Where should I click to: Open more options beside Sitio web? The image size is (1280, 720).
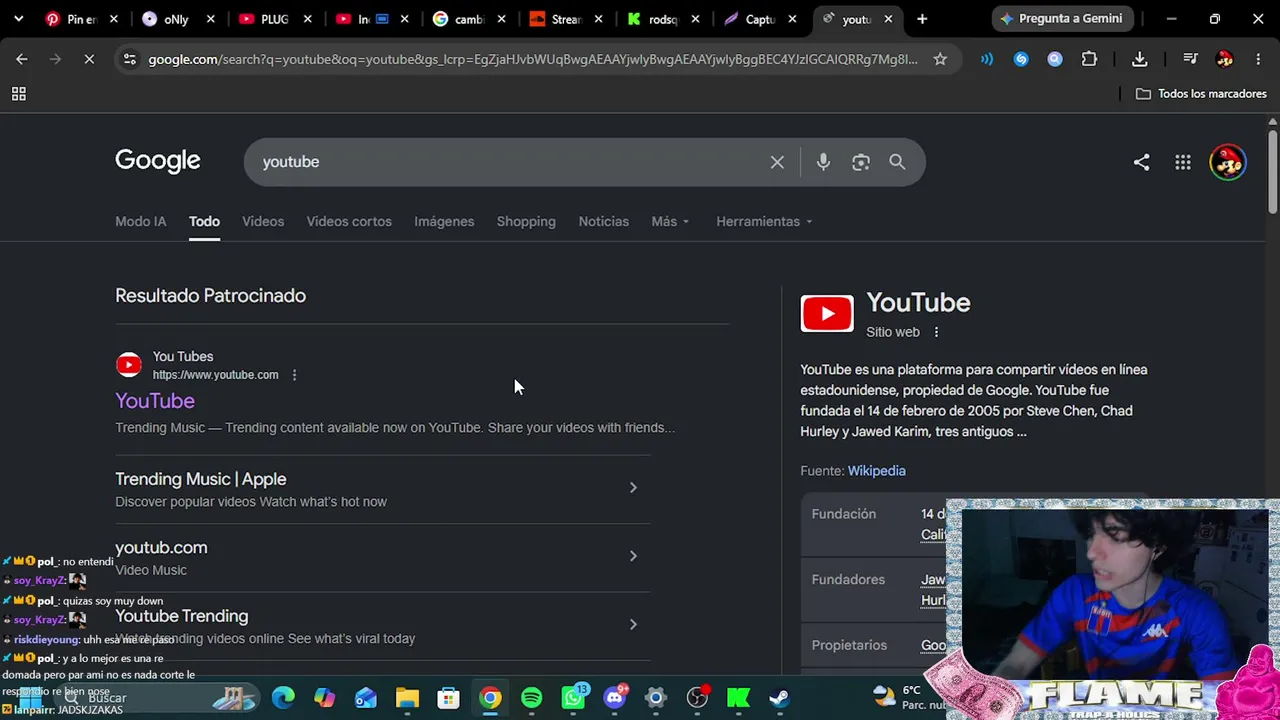936,332
